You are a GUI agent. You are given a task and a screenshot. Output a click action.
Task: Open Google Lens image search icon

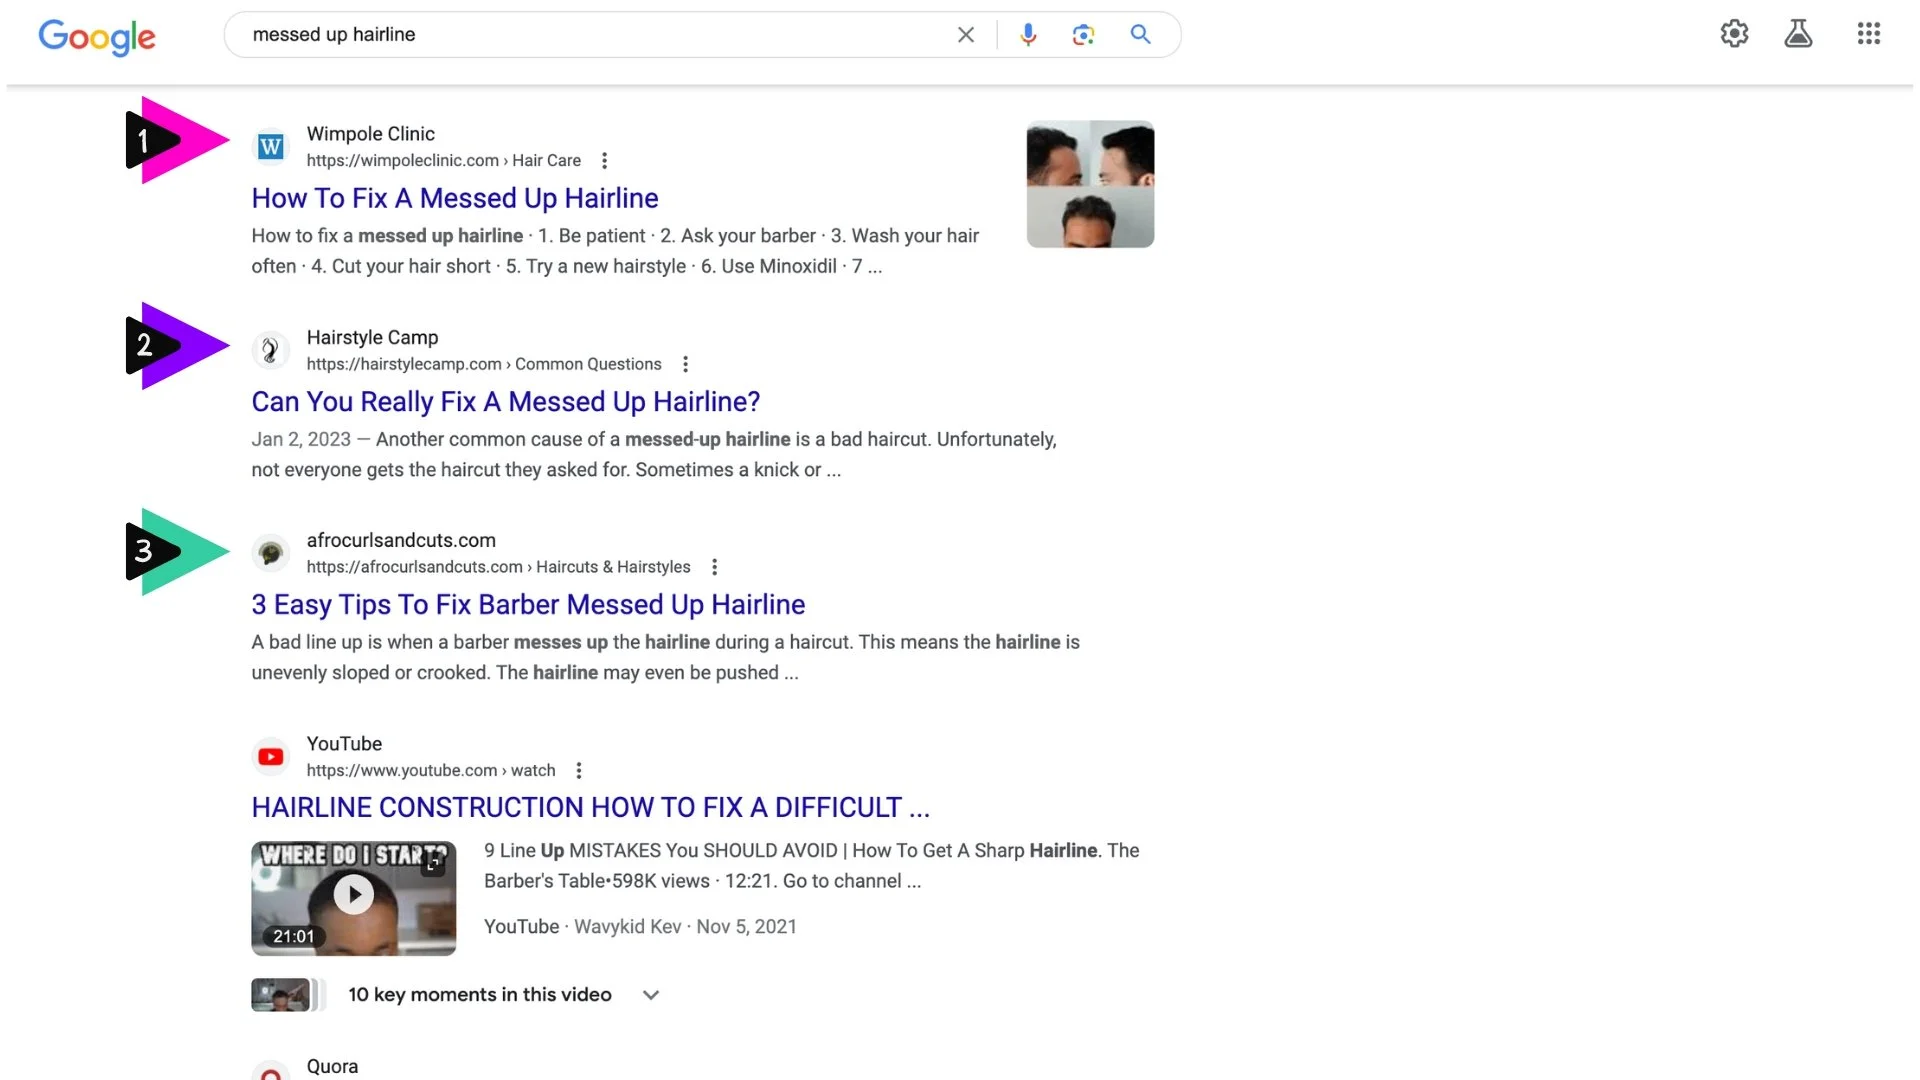[1083, 35]
